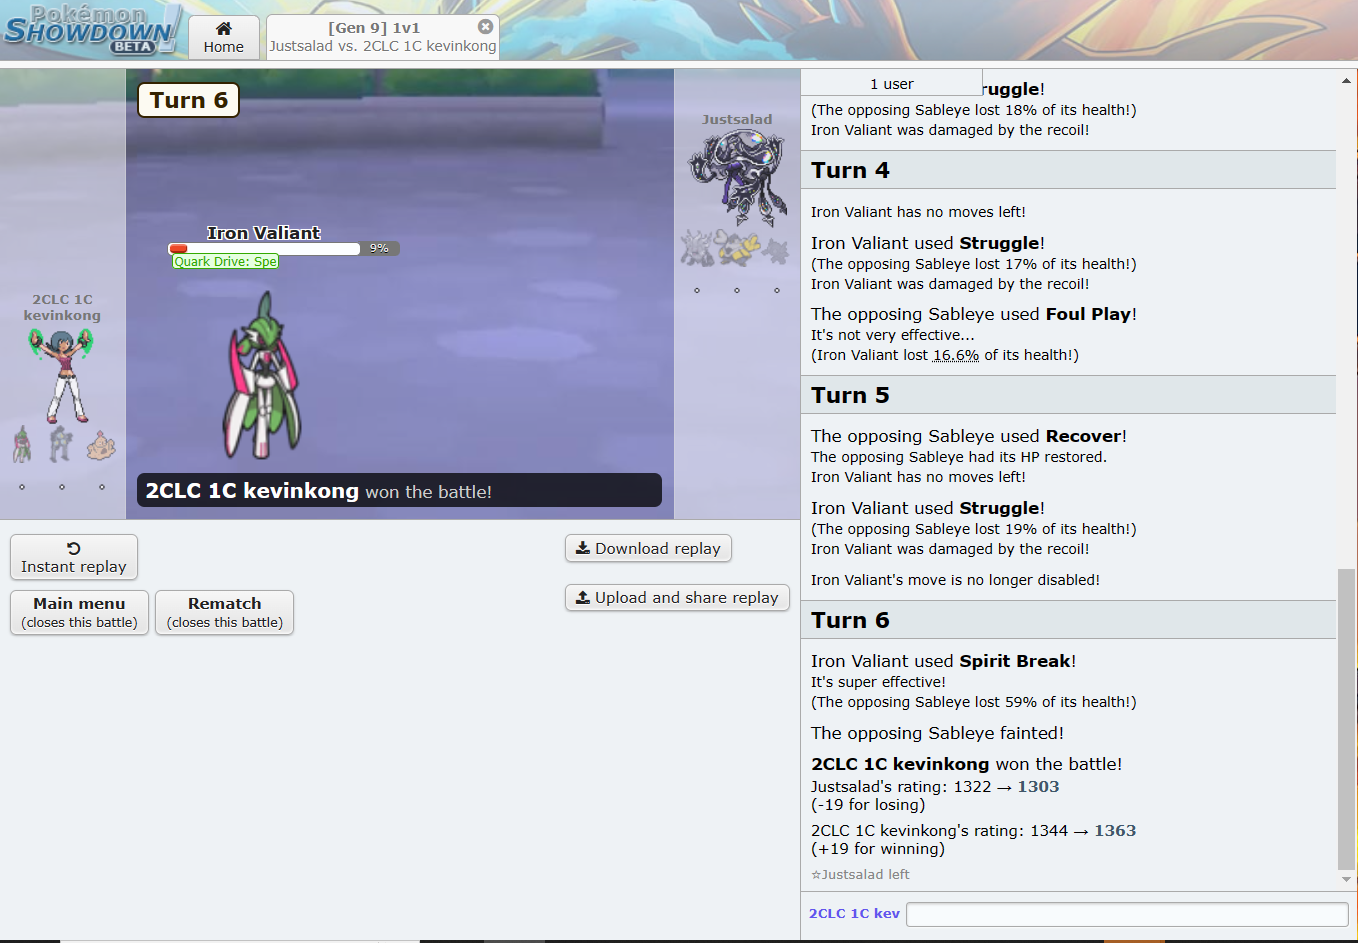Click the battle log scrollbar thumb
This screenshot has width=1358, height=943.
click(x=1346, y=719)
